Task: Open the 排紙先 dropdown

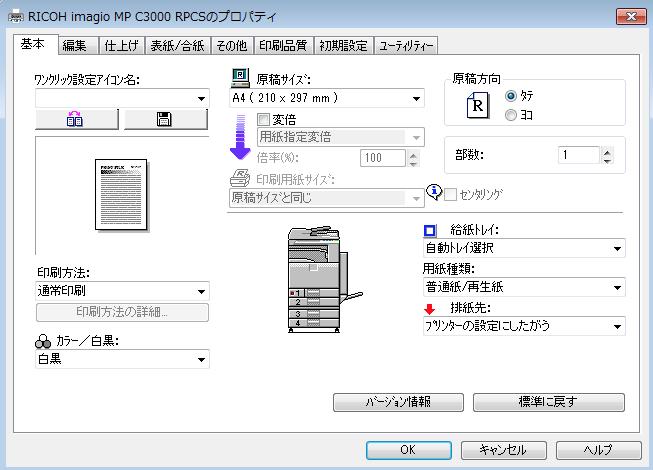Action: (x=524, y=326)
